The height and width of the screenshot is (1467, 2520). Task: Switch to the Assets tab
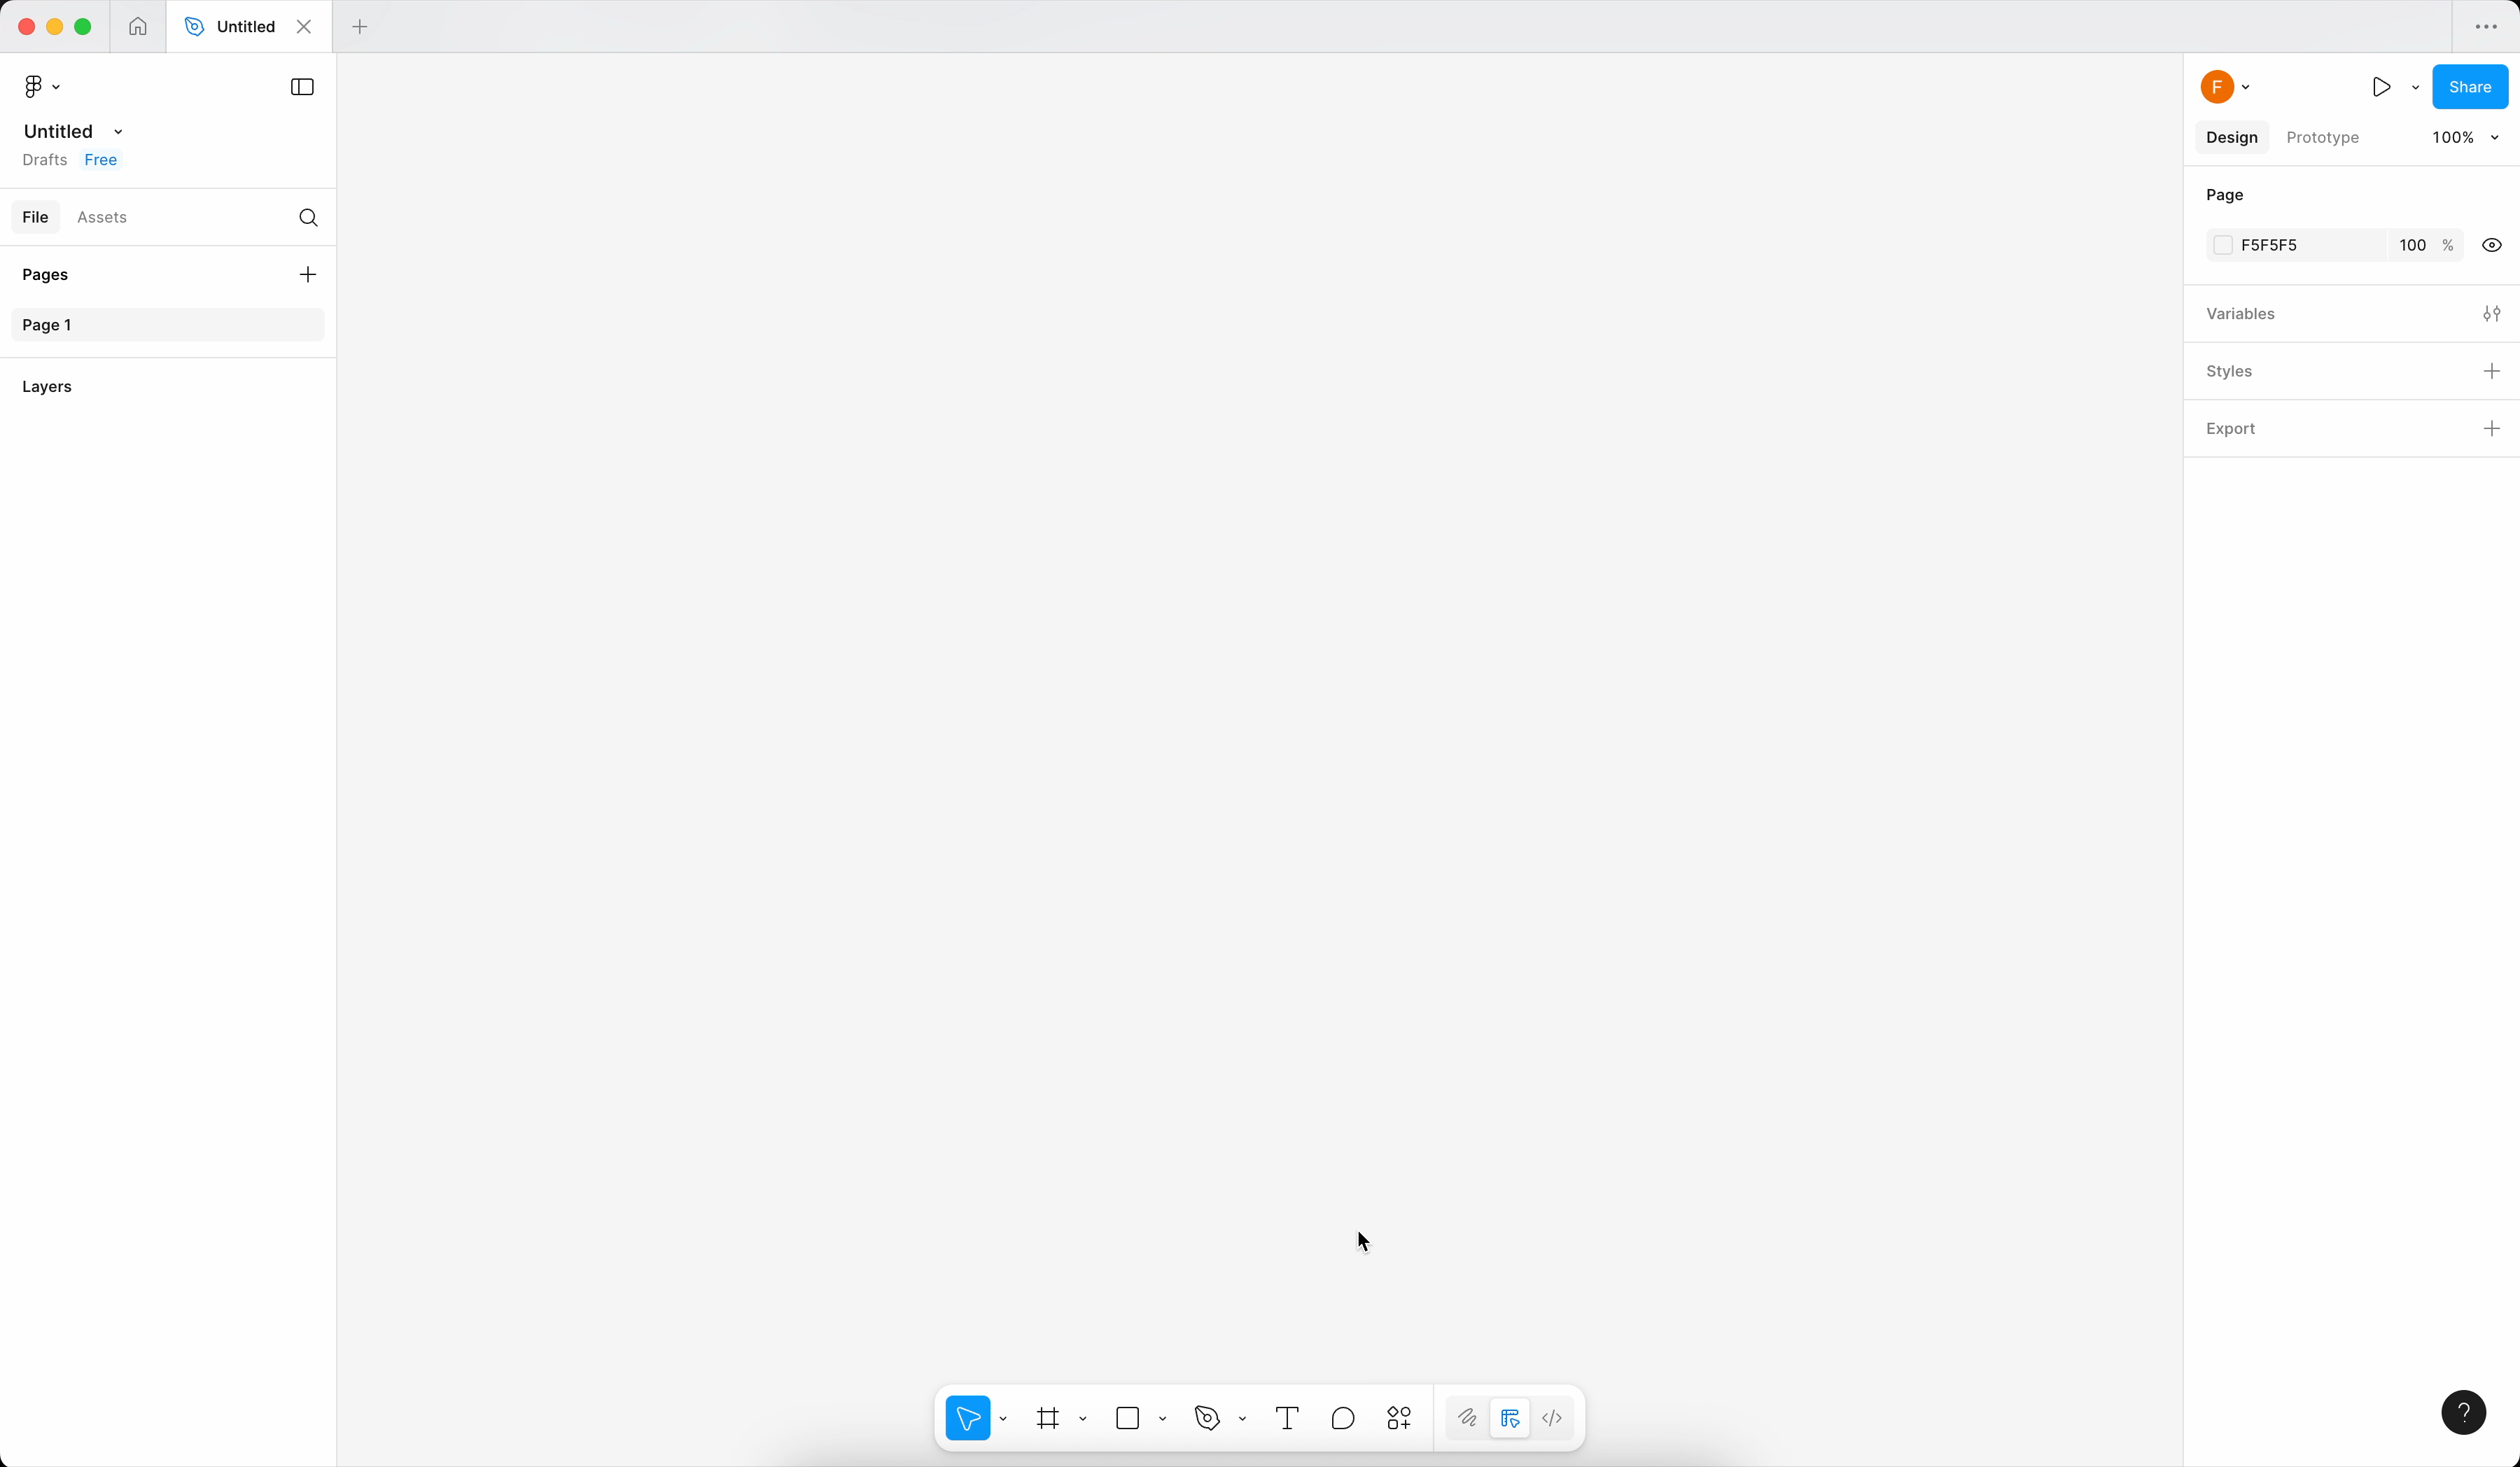(102, 217)
